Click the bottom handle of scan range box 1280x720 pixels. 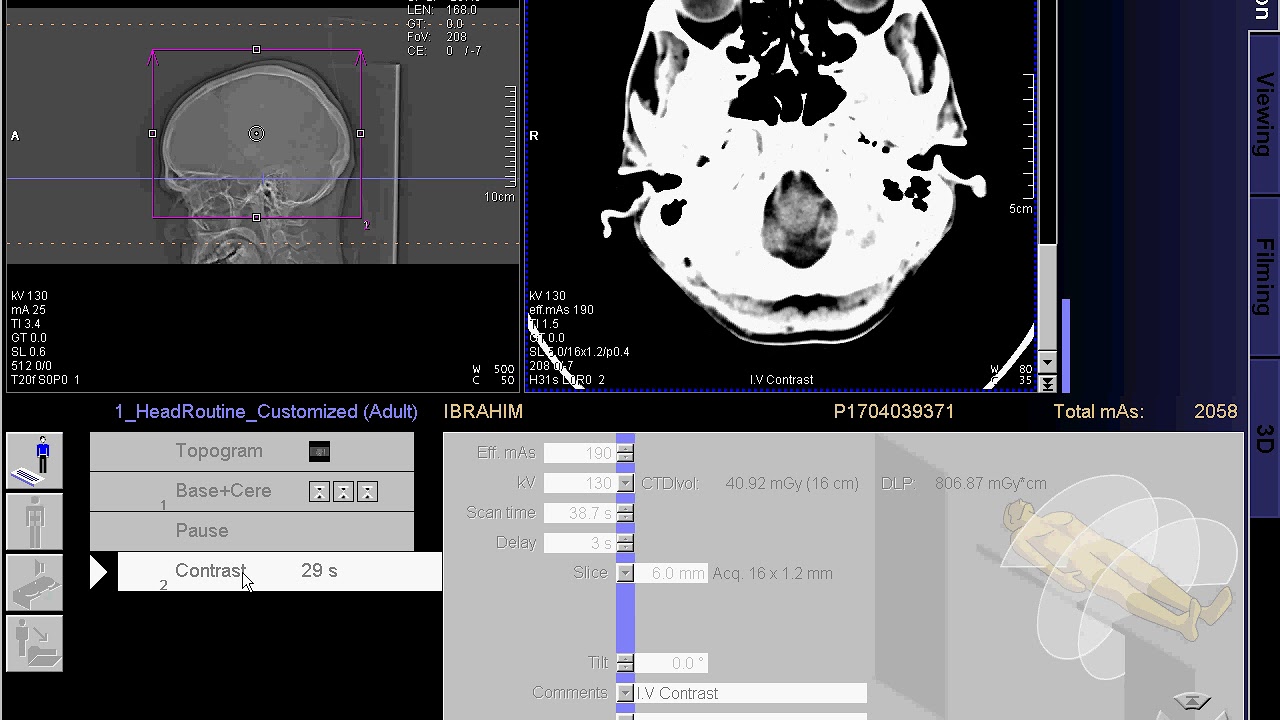point(257,217)
